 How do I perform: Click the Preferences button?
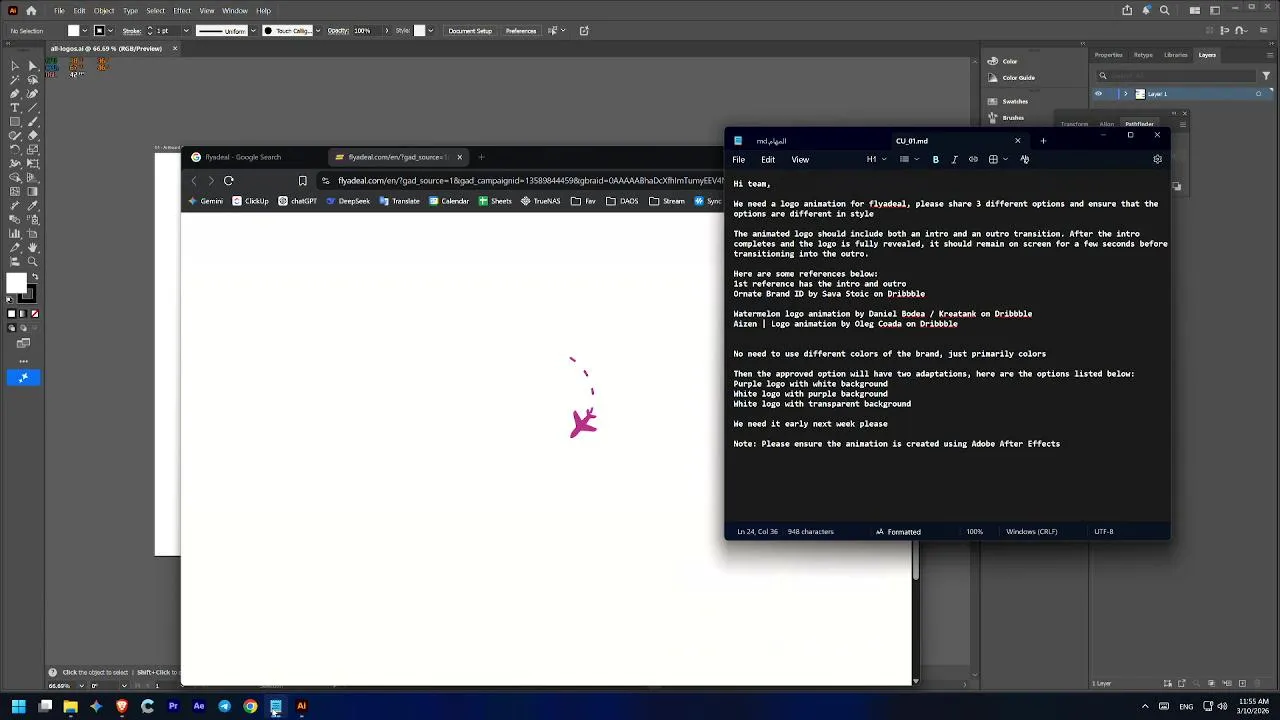pos(521,31)
